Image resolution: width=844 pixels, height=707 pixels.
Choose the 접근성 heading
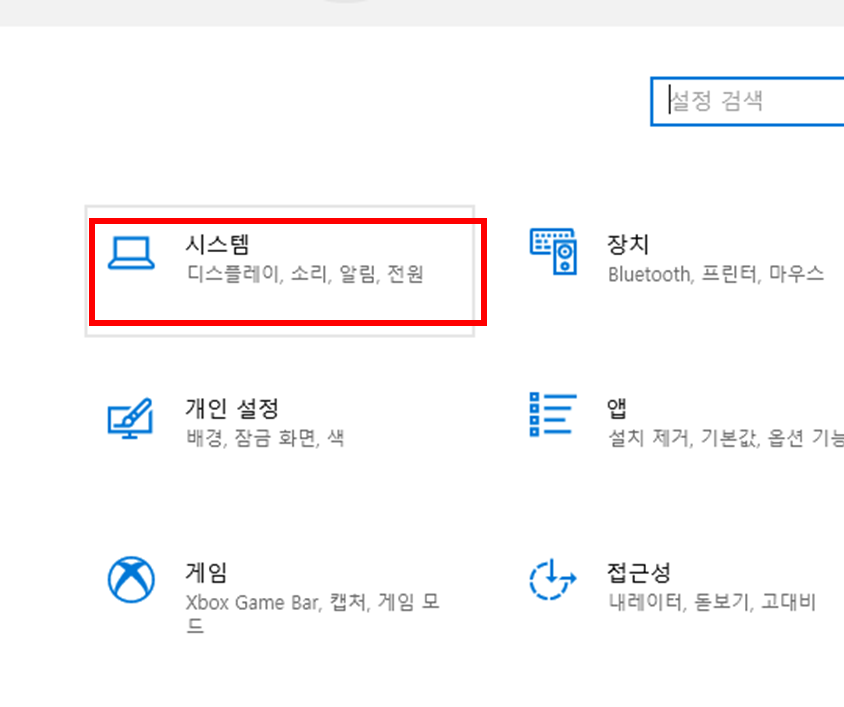coord(639,572)
